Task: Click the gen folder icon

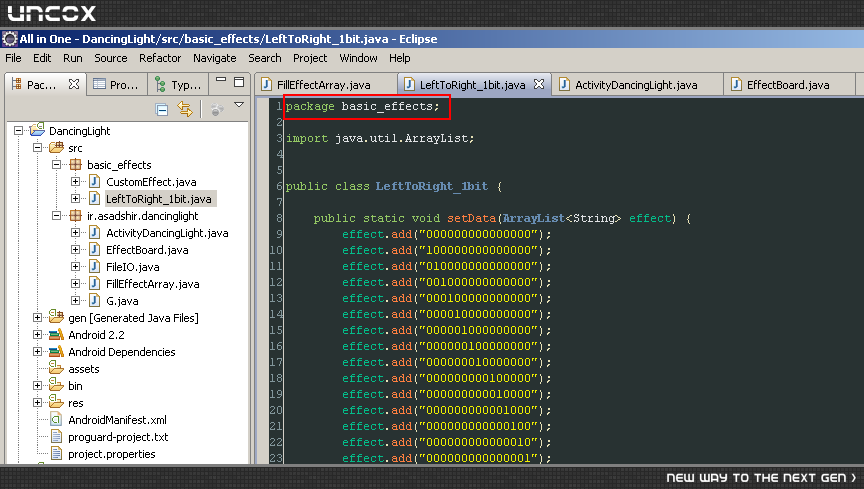Action: [x=56, y=316]
